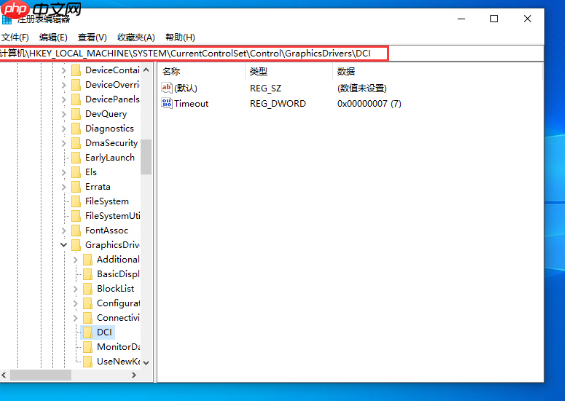Viewport: 565px width, 401px height.
Task: Click the REG_SZ type cell
Action: coord(266,88)
